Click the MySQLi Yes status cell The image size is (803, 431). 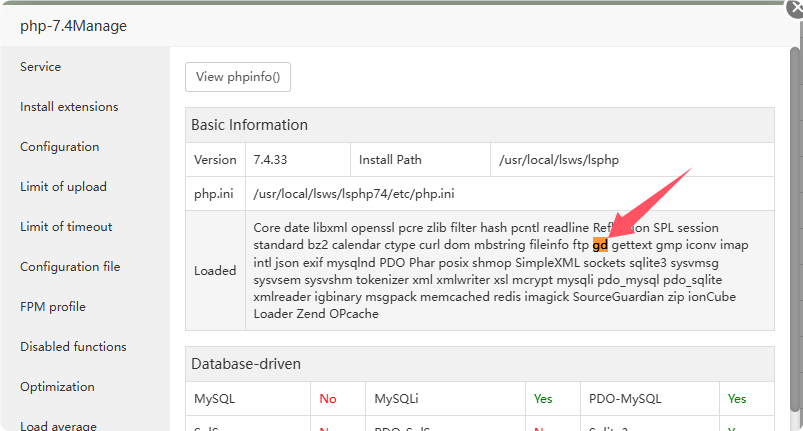click(543, 399)
